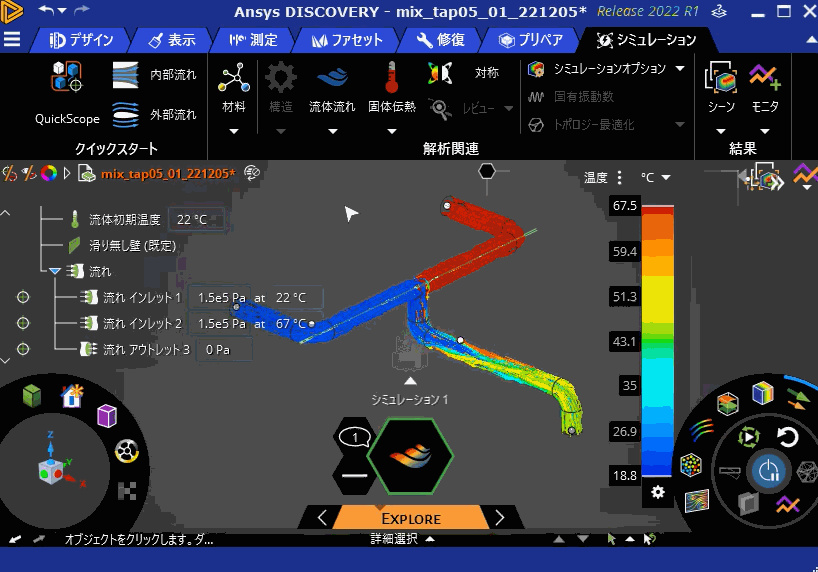Click the green solid cube icon
This screenshot has width=818, height=572.
[32, 395]
